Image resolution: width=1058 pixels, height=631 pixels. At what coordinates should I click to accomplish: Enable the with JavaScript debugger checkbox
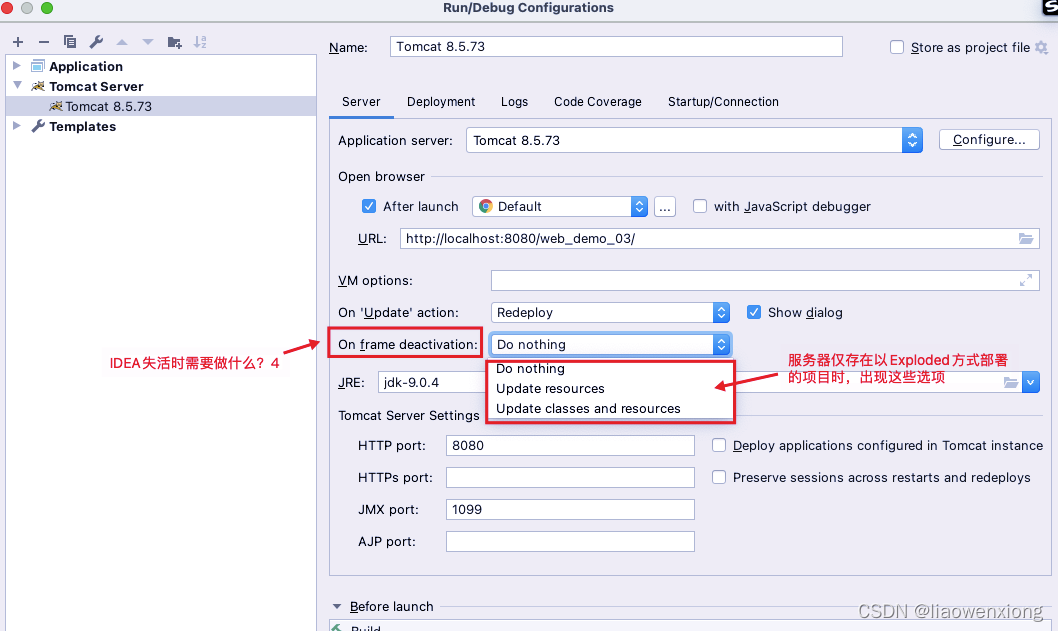[x=700, y=206]
